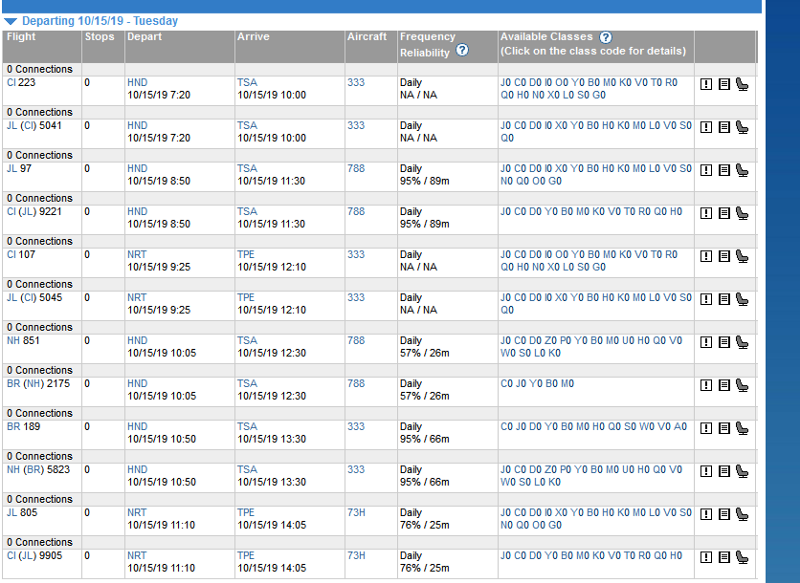View details list icon for NH 851
The width and height of the screenshot is (800, 583).
coord(724,342)
